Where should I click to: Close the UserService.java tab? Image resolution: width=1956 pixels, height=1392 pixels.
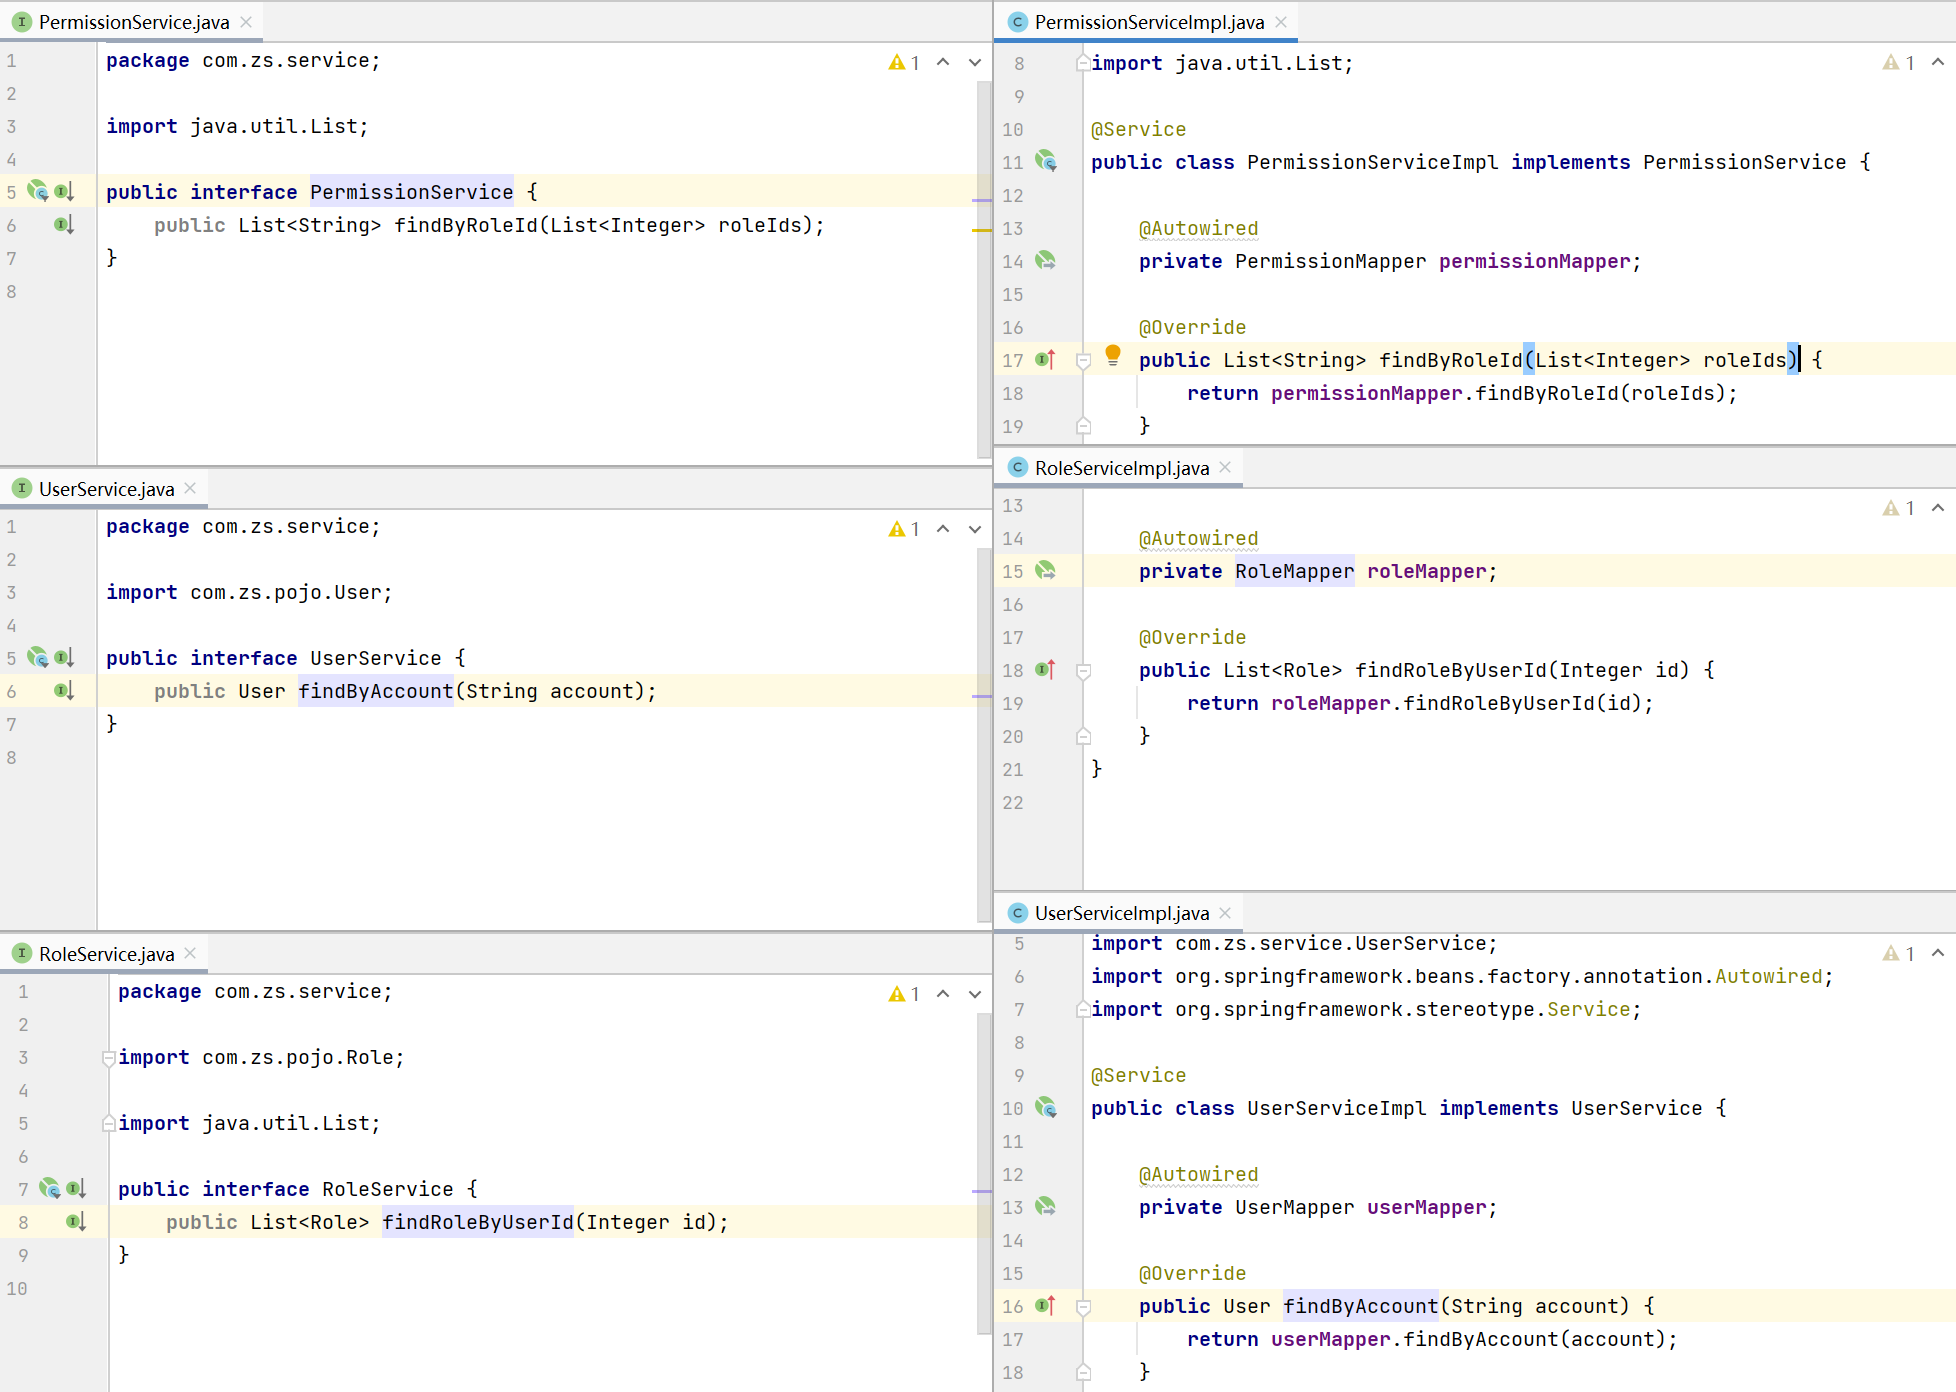point(190,488)
